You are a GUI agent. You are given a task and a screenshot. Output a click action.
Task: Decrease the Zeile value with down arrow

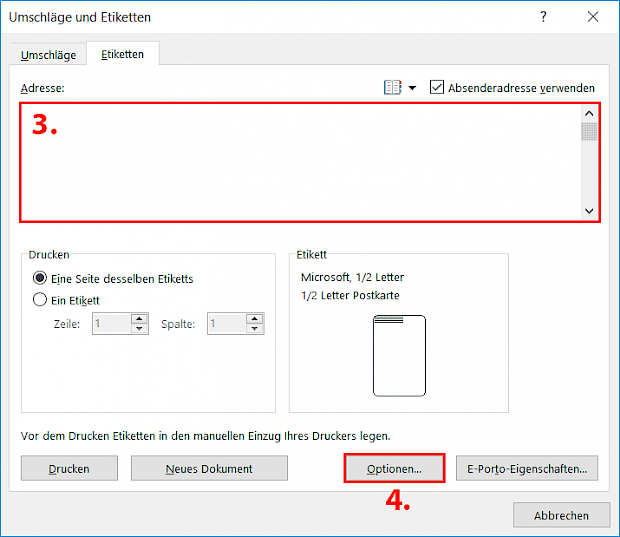click(x=139, y=329)
